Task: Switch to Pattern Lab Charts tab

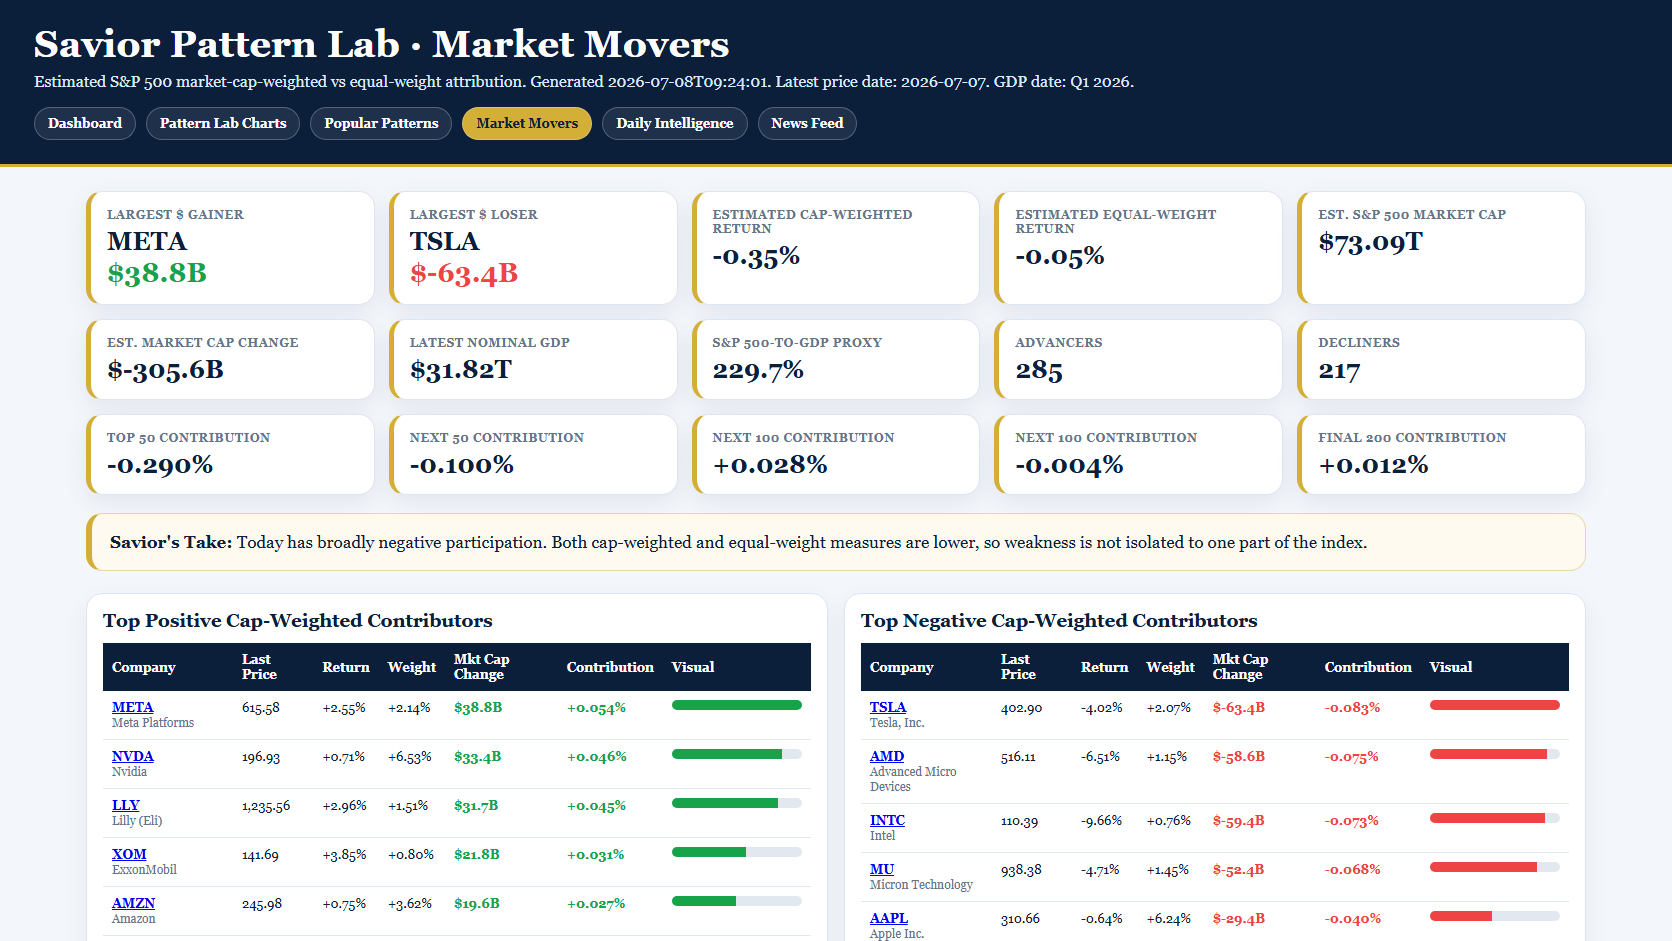Action: tap(223, 123)
